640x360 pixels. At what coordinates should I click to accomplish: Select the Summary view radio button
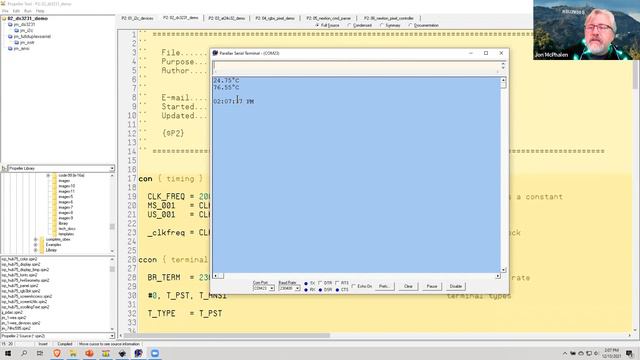click(x=381, y=25)
